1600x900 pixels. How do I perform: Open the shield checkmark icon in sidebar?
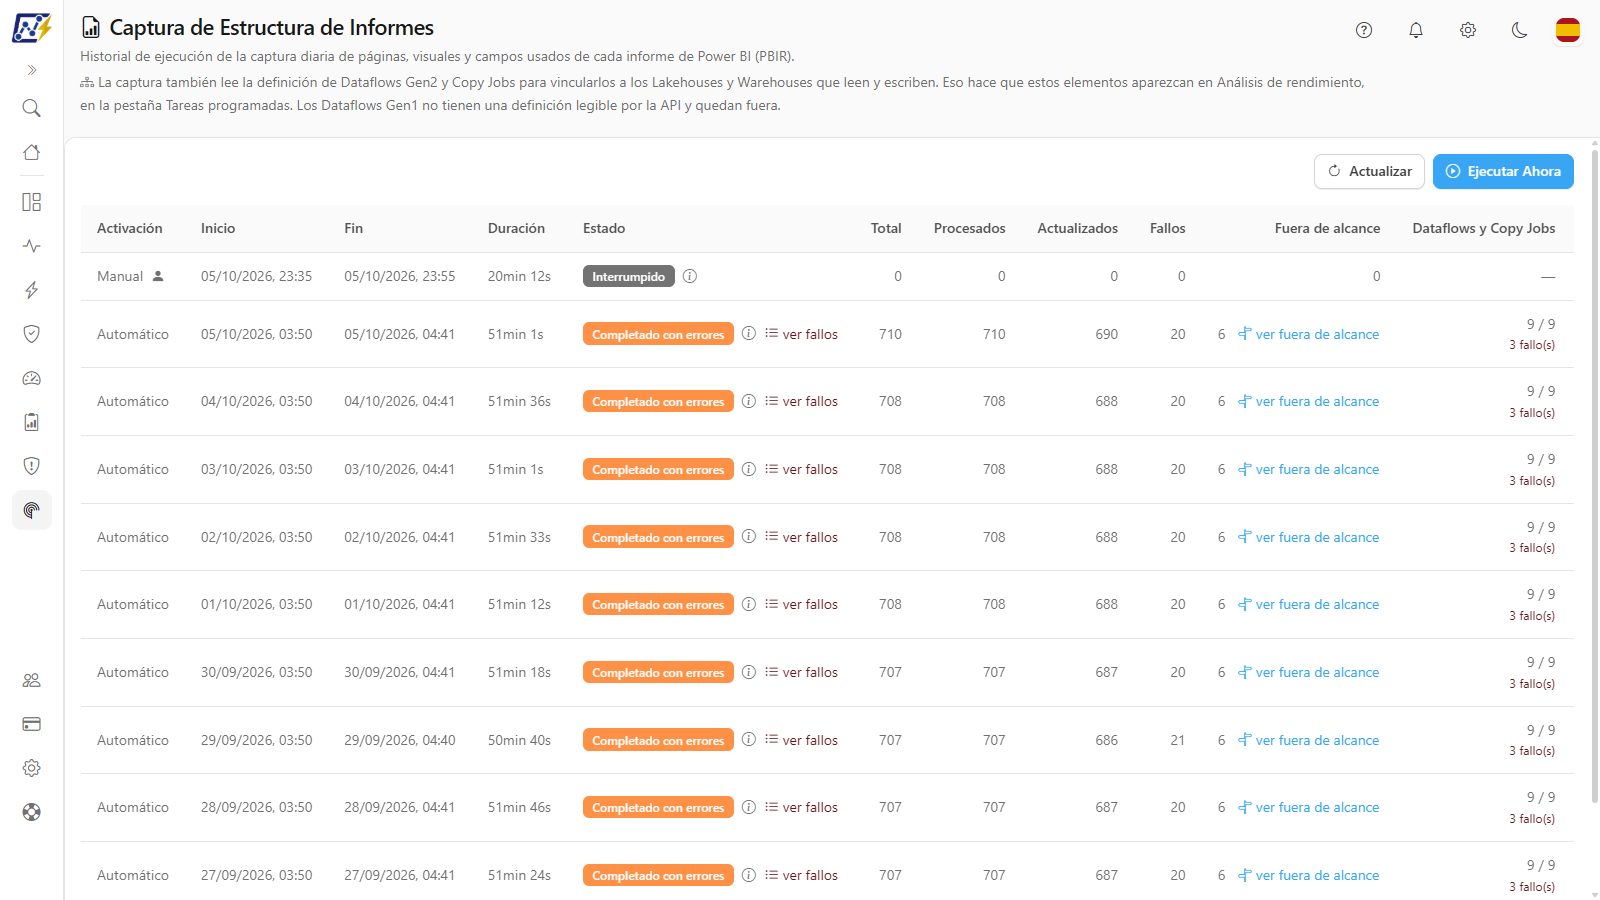32,334
